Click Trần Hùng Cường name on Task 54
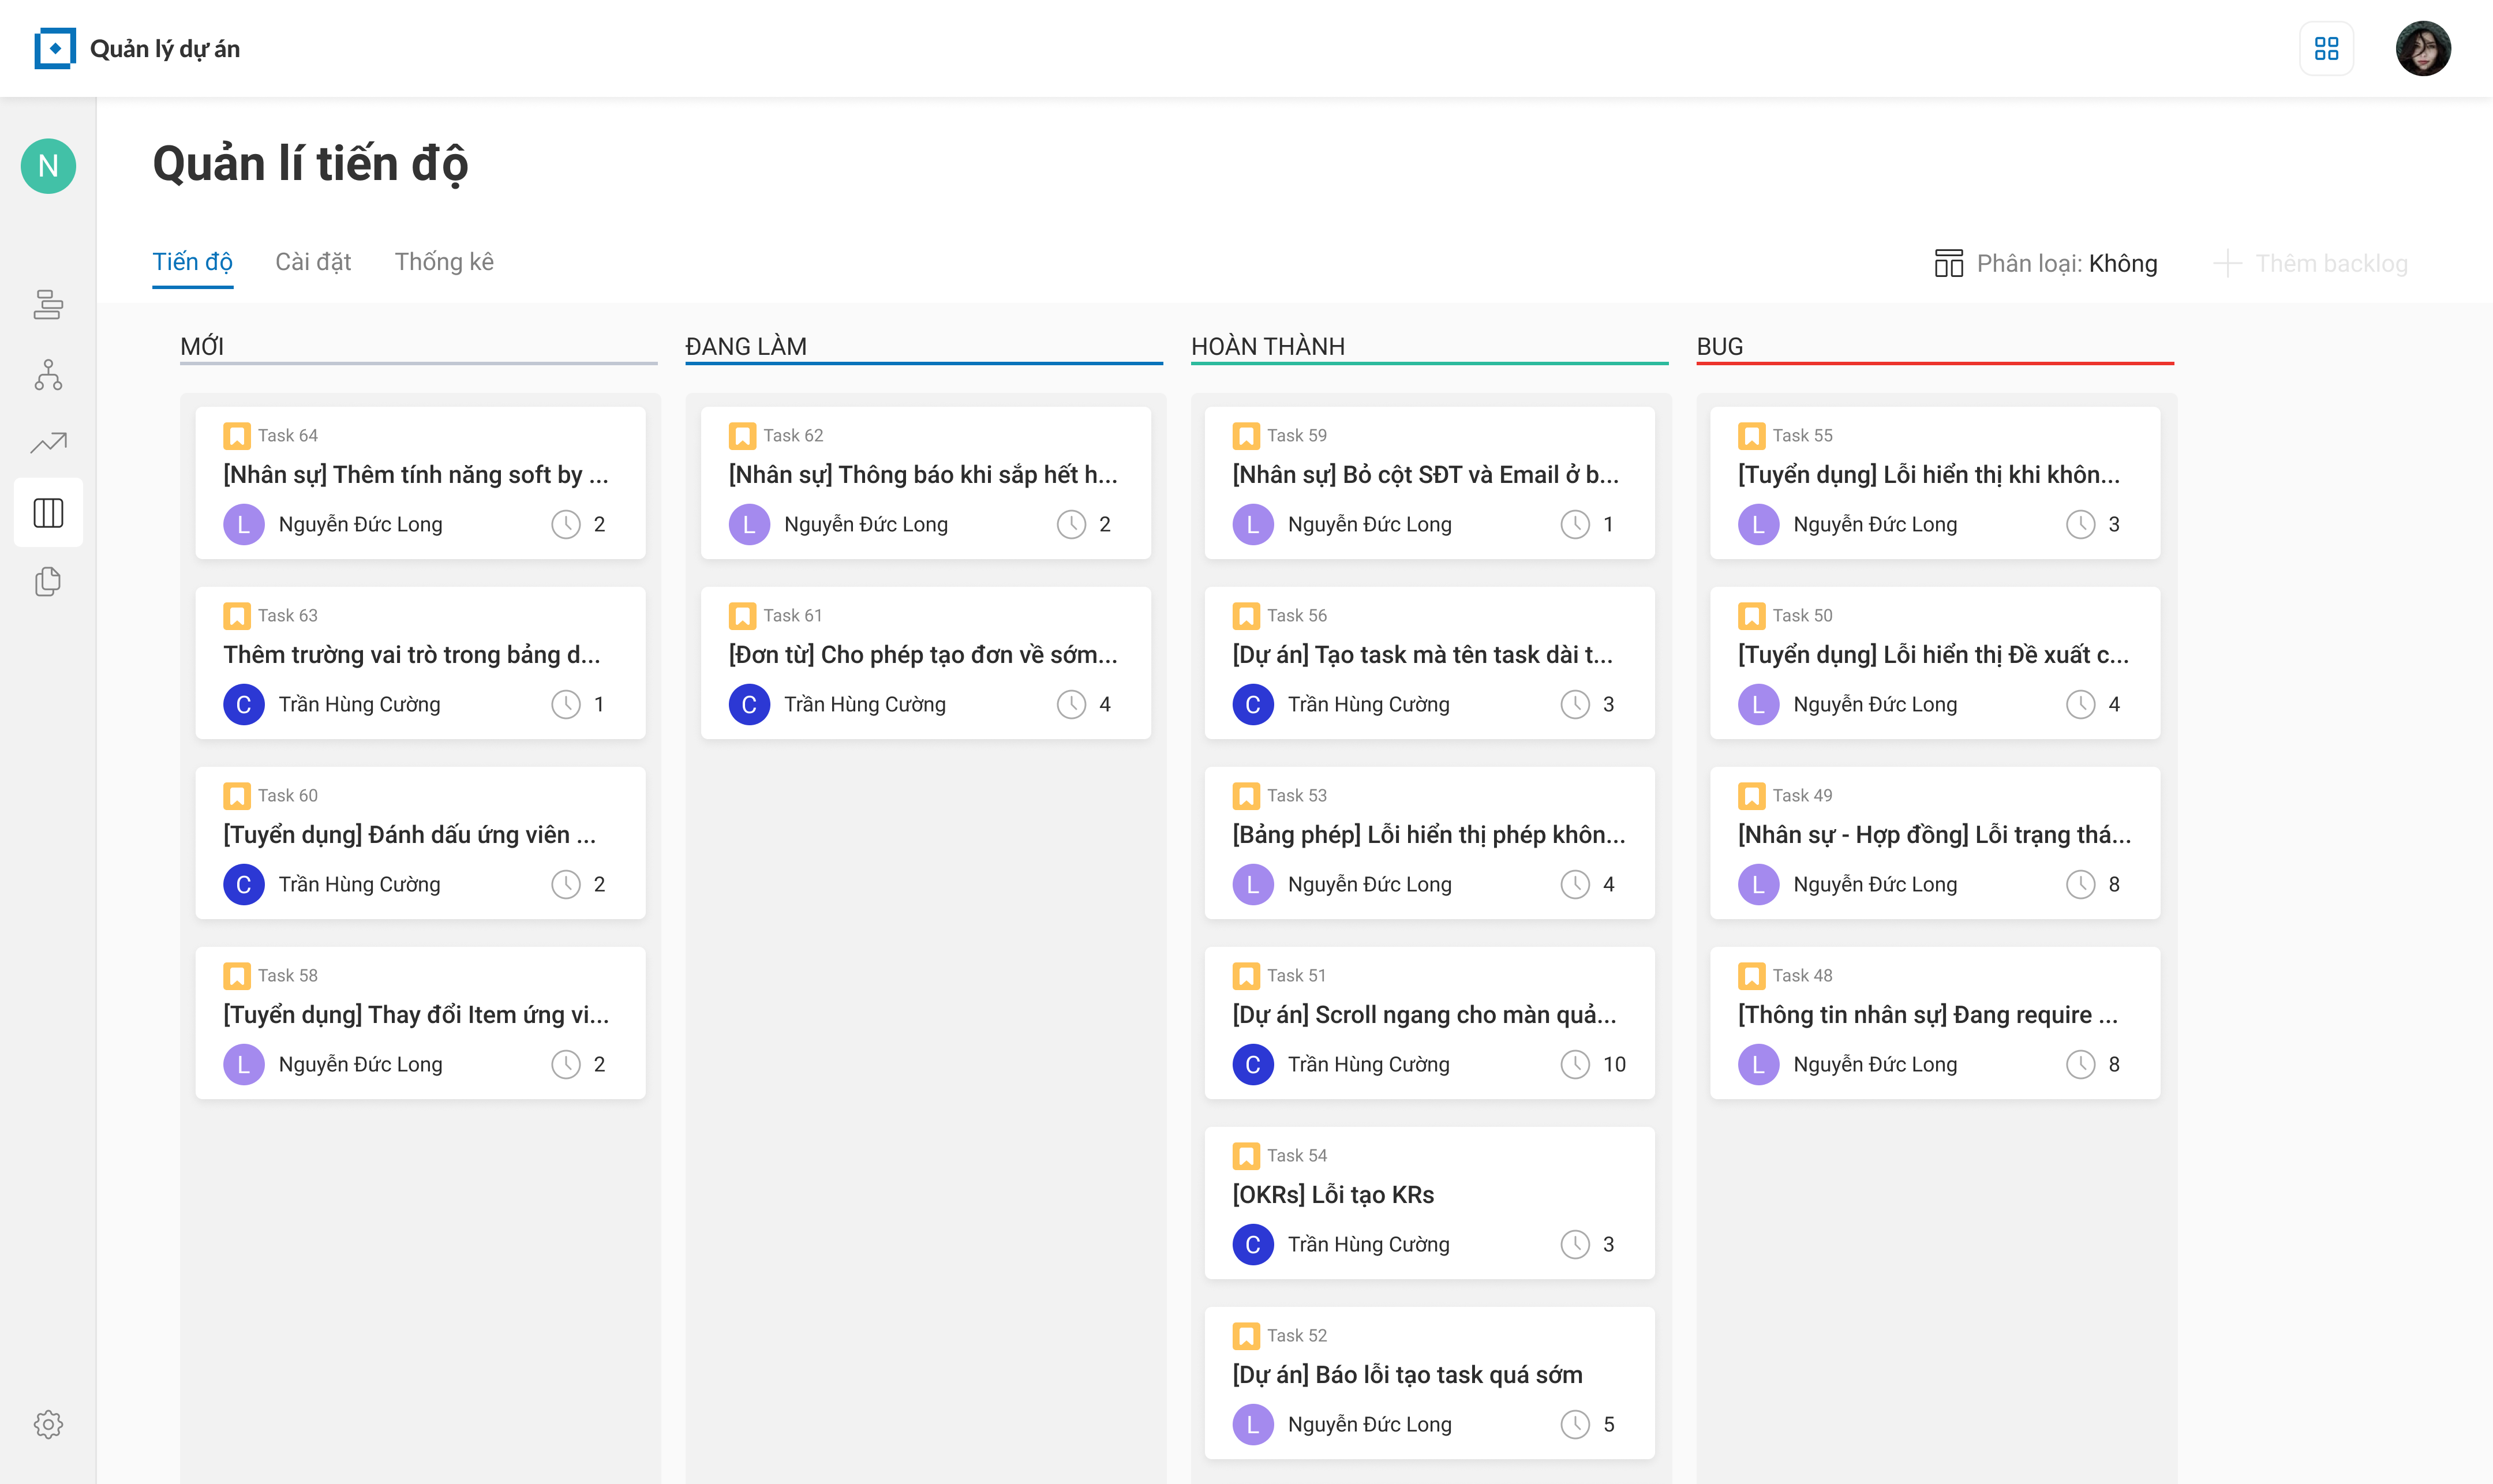2493x1484 pixels. pyautogui.click(x=1368, y=1244)
